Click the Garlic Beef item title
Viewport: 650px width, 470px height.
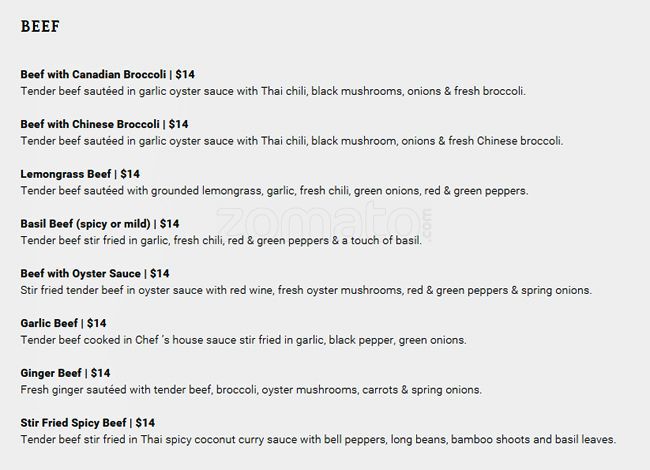click(x=50, y=323)
